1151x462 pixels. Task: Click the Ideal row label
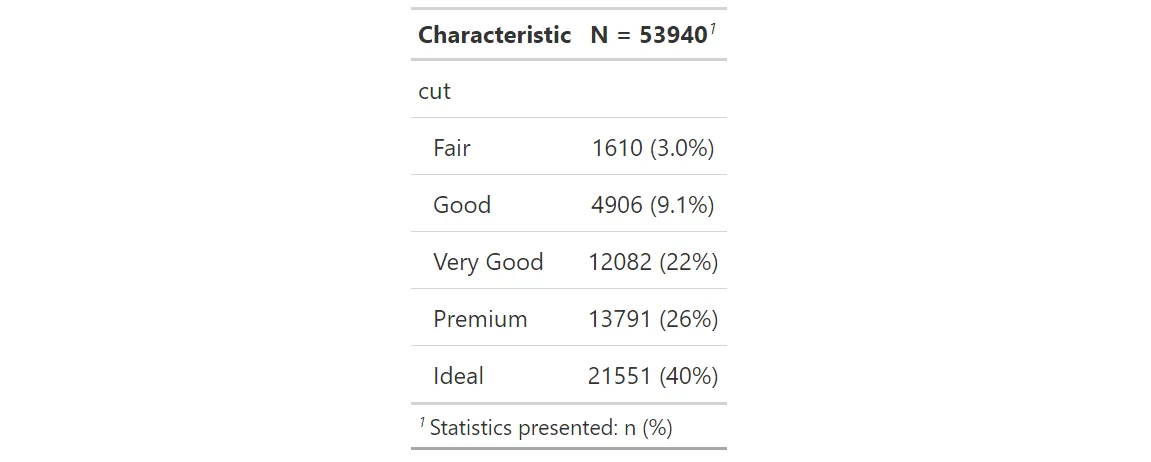(458, 376)
